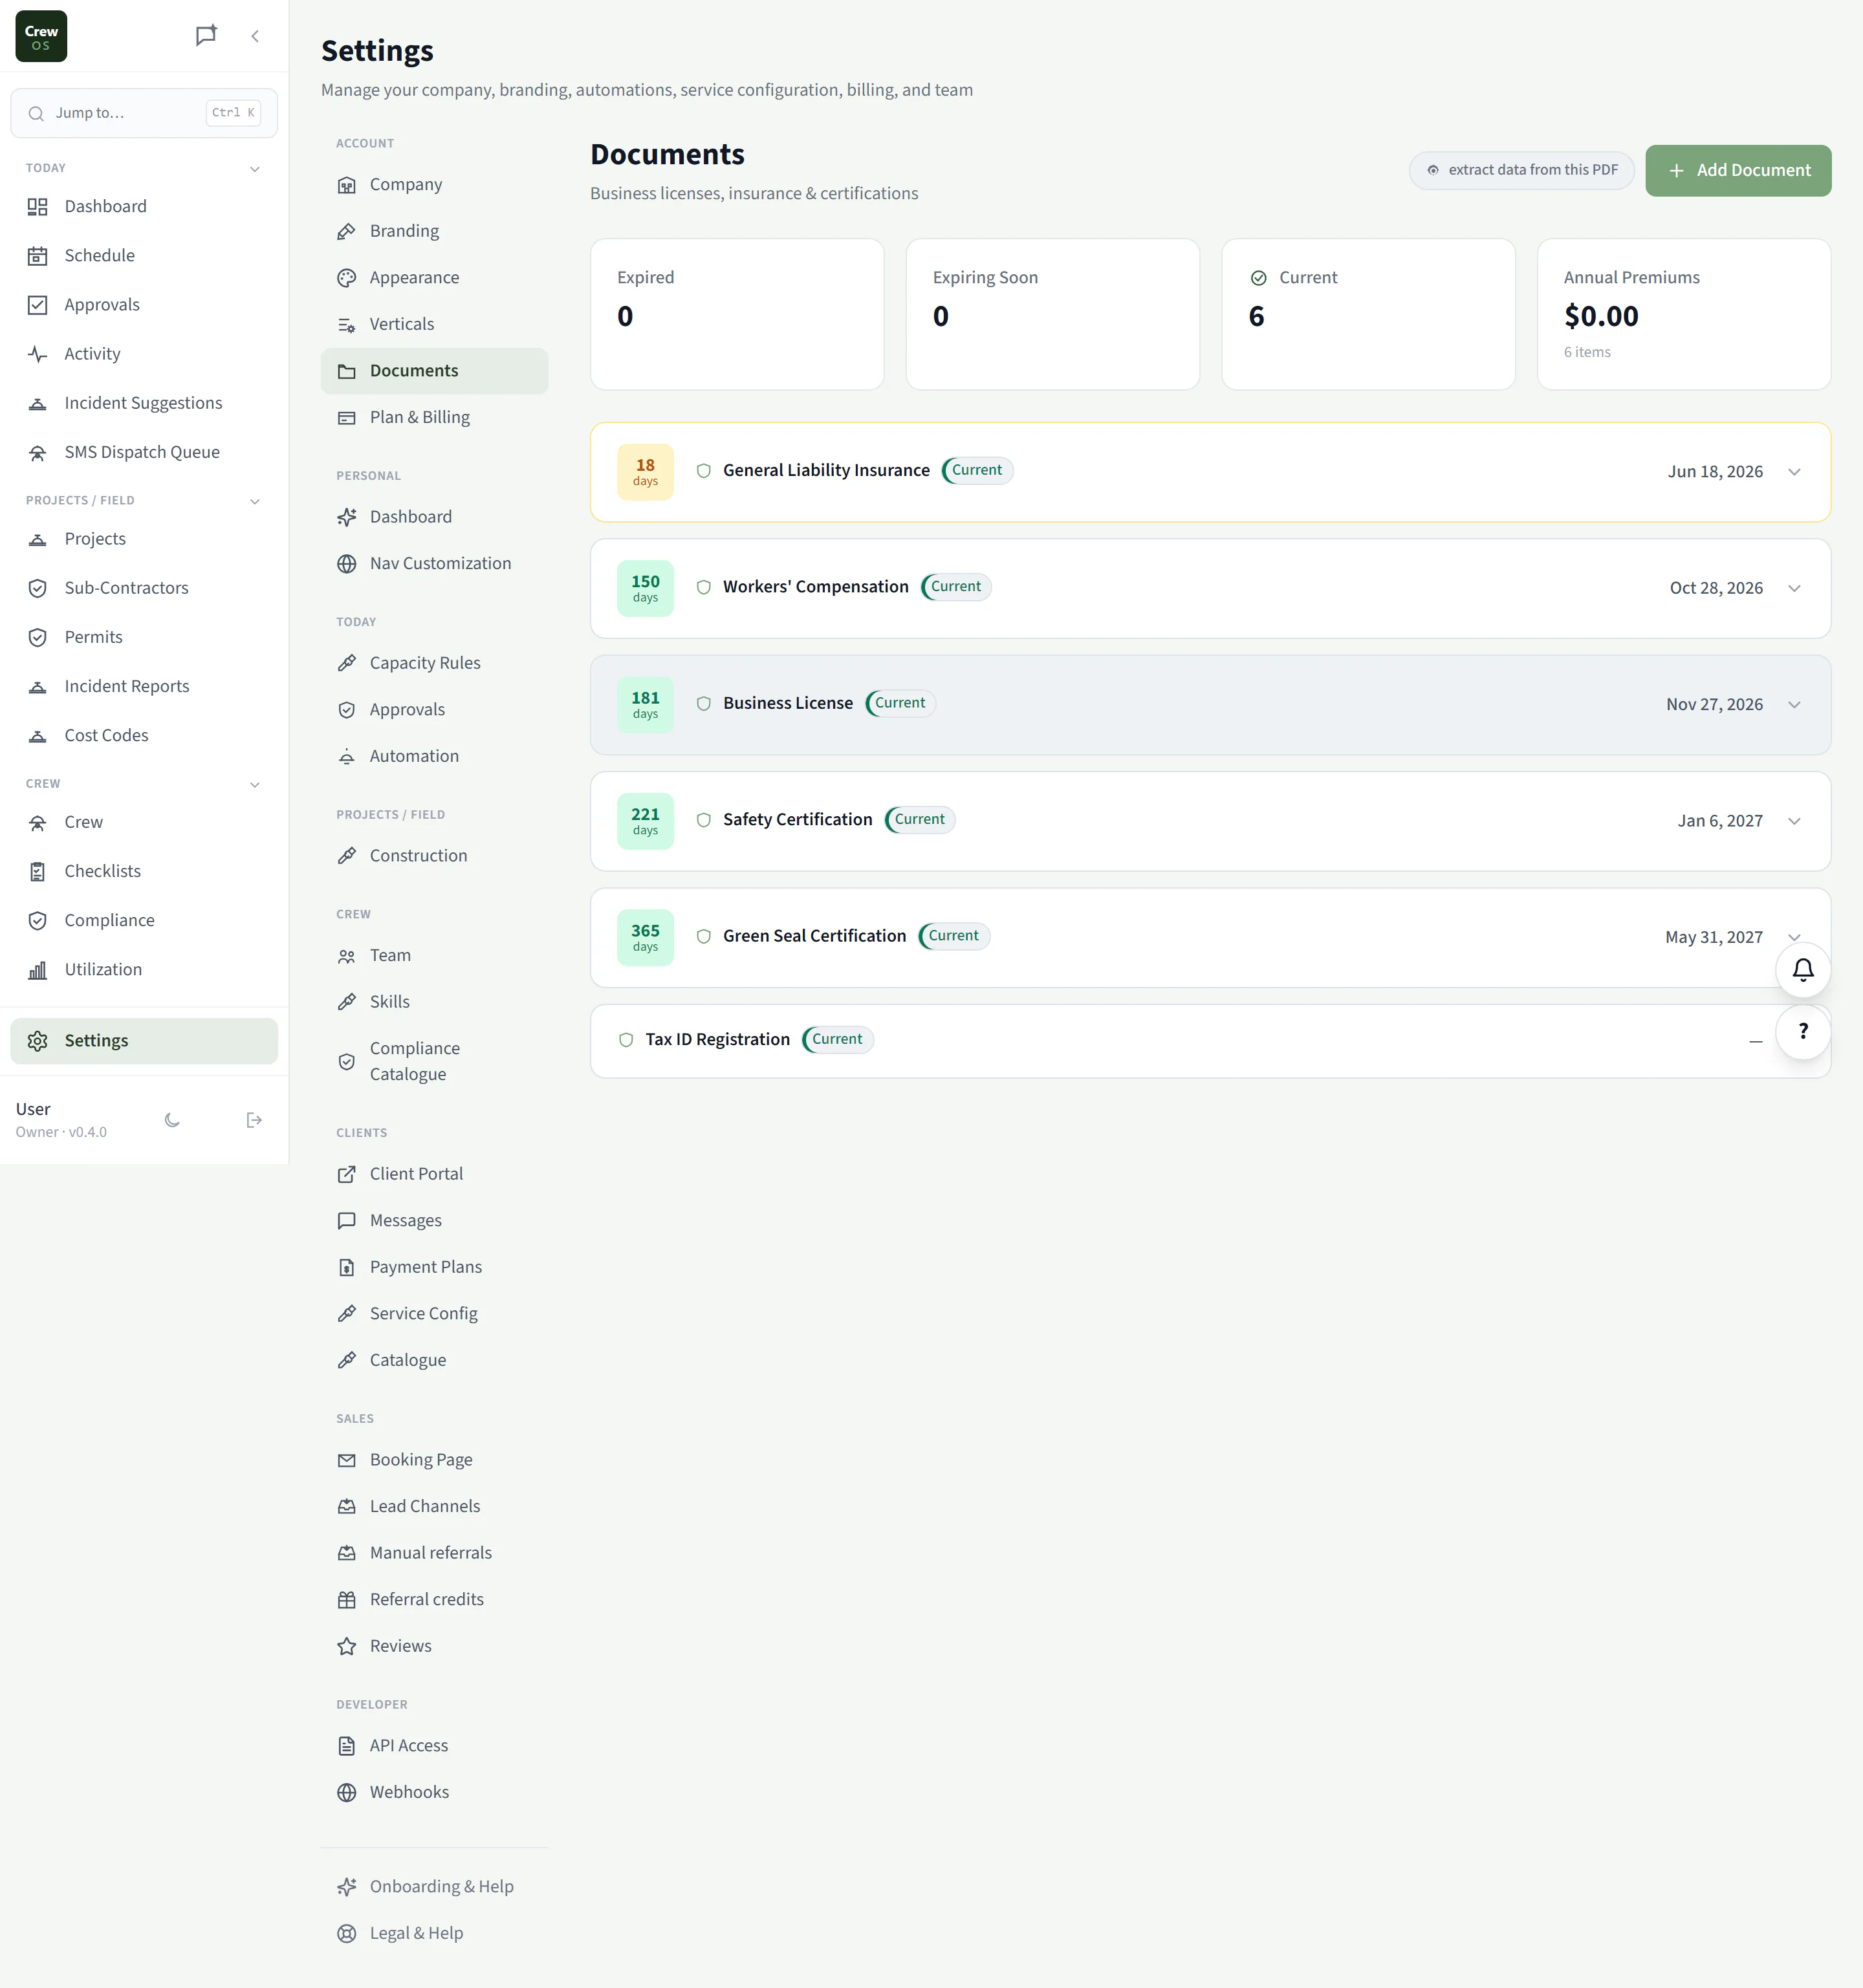
Task: Collapse the sidebar with the arrow icon
Action: 255,36
